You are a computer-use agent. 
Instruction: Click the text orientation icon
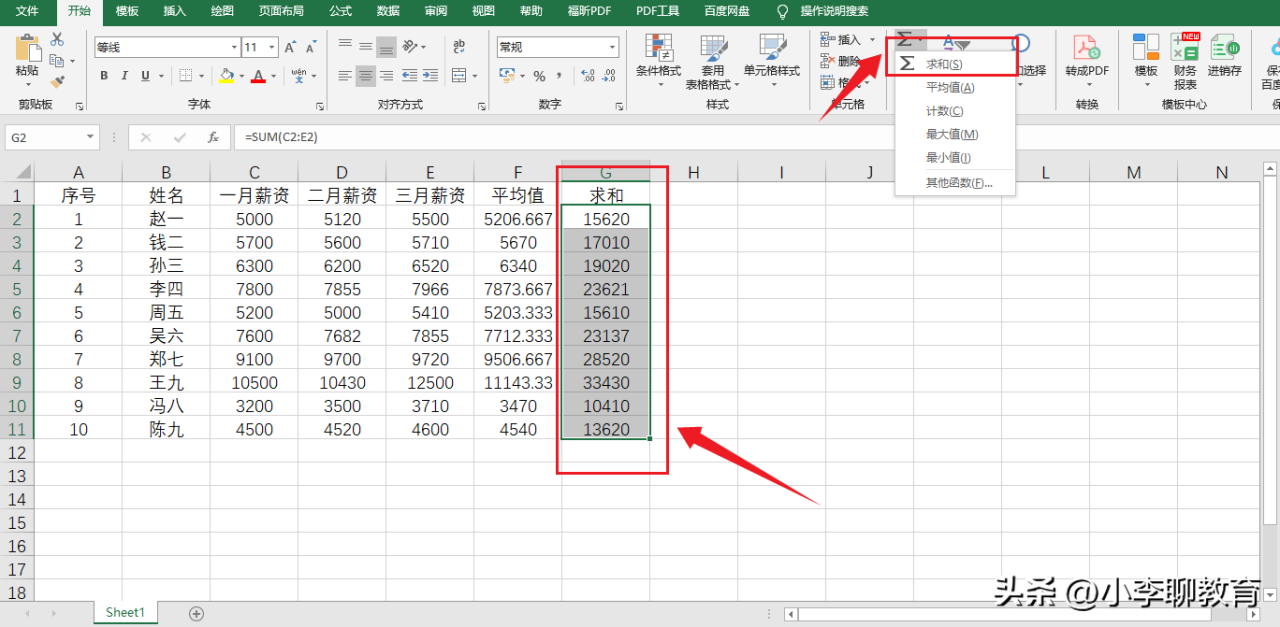[x=410, y=46]
